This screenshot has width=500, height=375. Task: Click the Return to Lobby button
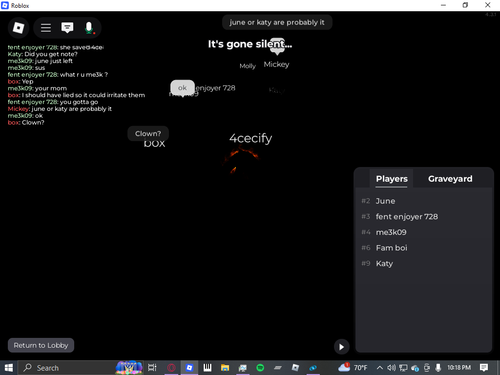41,345
